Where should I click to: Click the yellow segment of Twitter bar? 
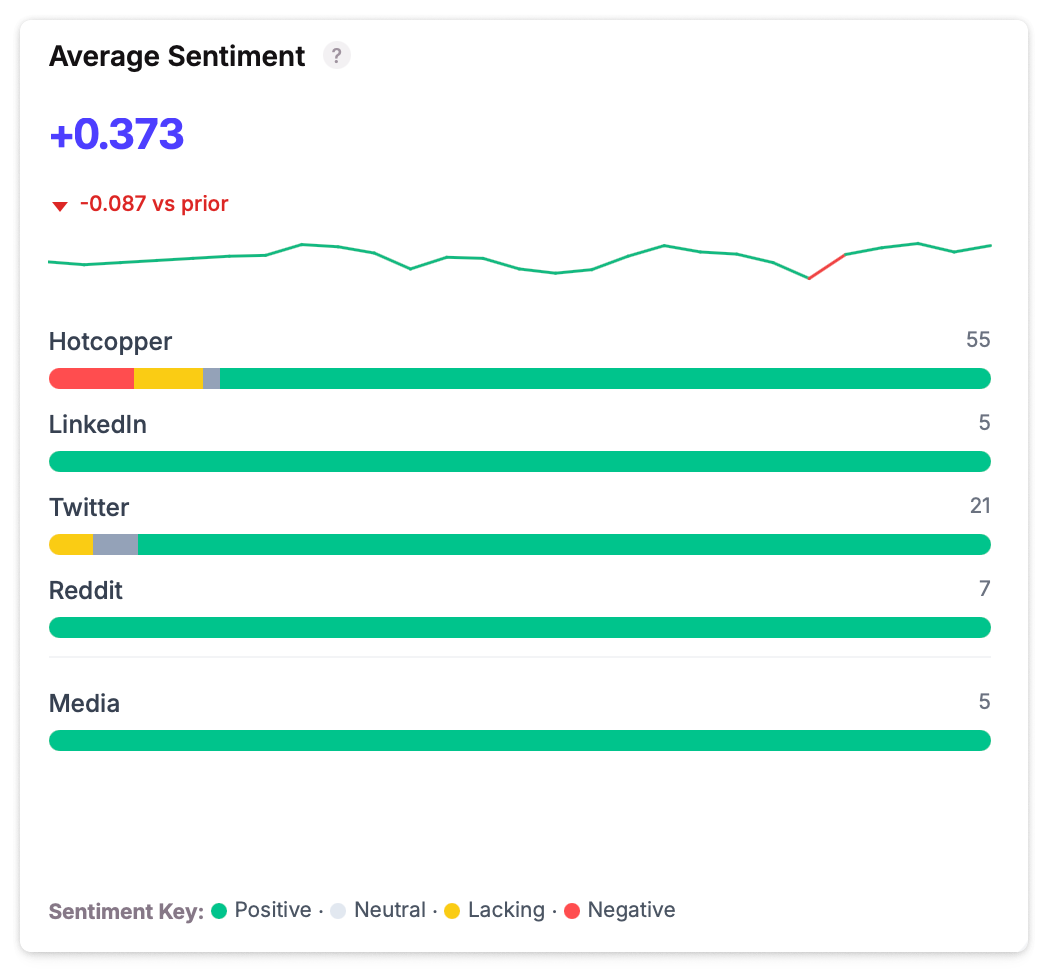coord(71,544)
